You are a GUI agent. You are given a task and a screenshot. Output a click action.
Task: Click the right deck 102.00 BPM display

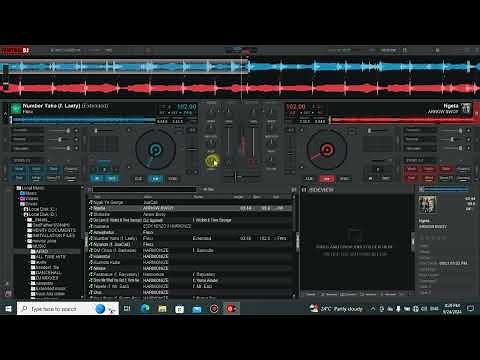[296, 107]
